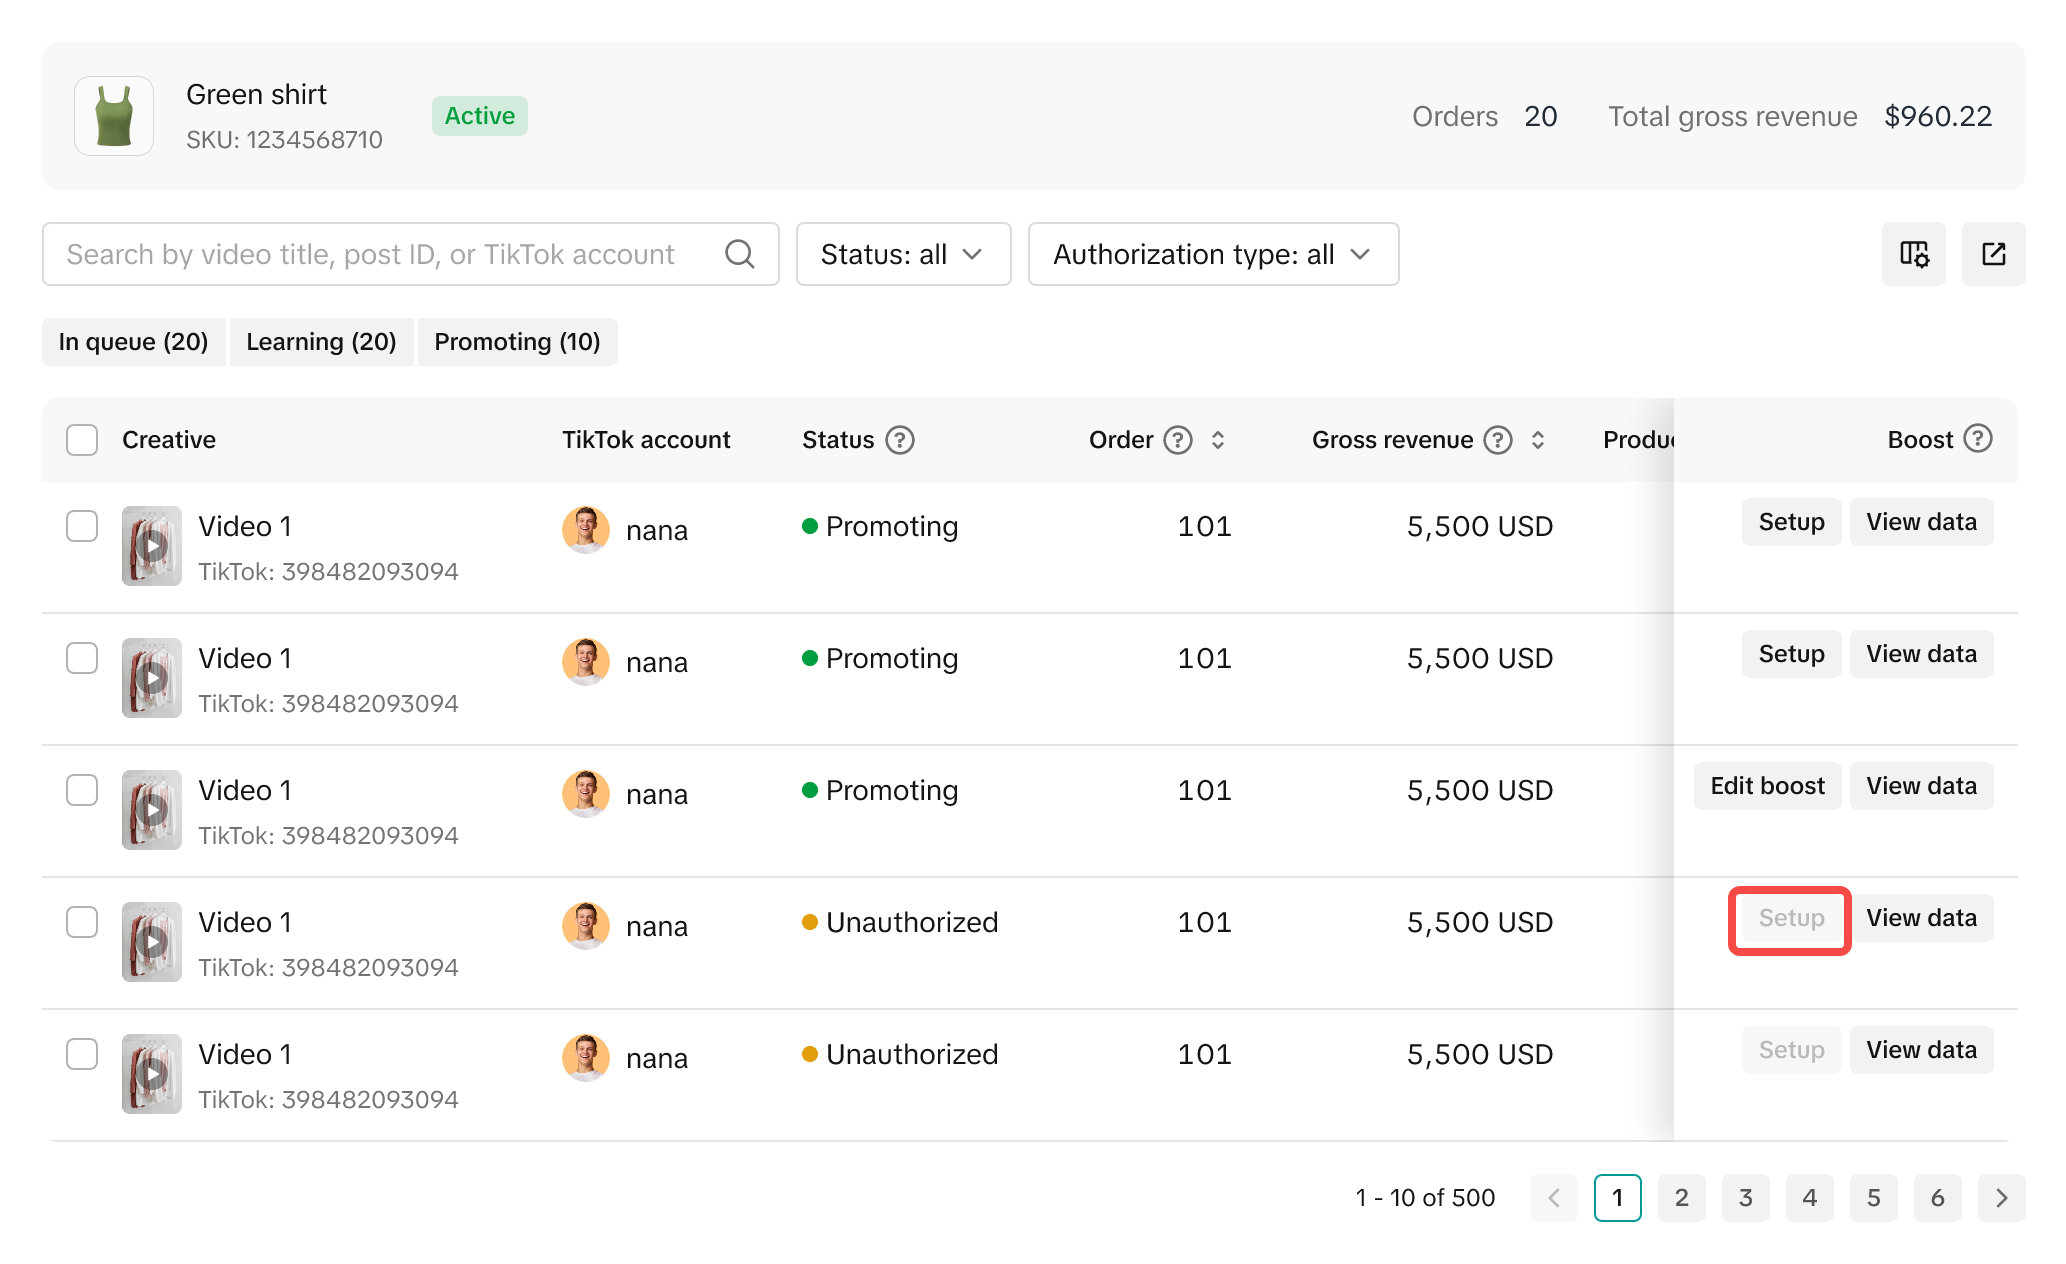Switch to Learning (20) tab
This screenshot has width=2066, height=1264.
[321, 342]
